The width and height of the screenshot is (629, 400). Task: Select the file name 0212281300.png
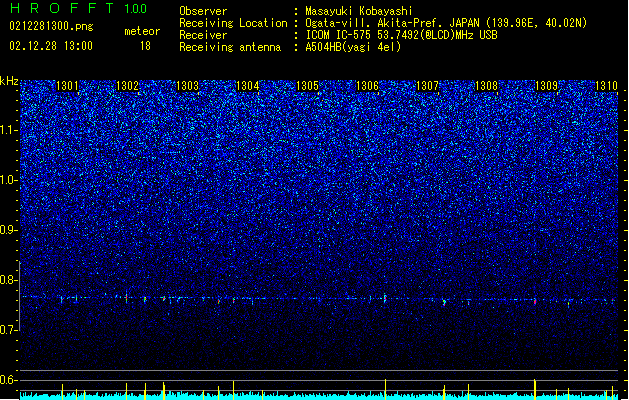(x=51, y=26)
